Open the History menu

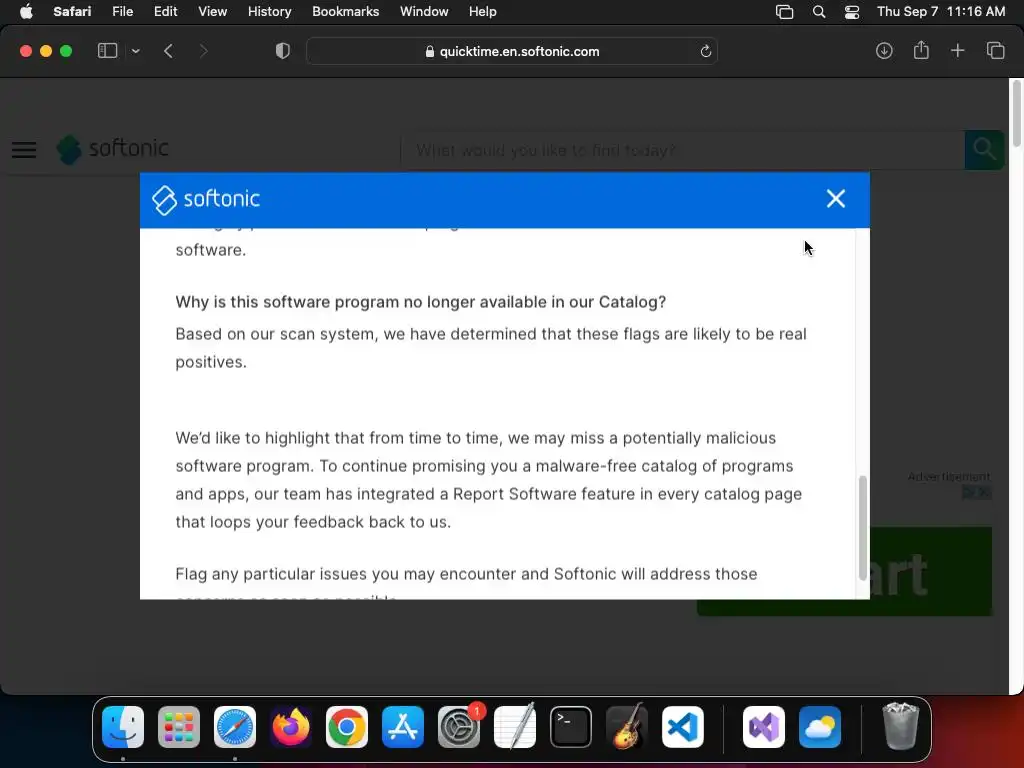tap(269, 12)
